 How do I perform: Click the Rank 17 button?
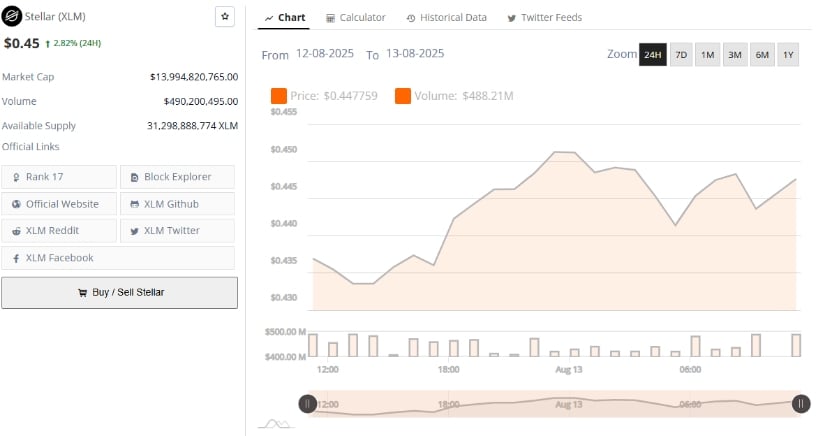pyautogui.click(x=59, y=177)
